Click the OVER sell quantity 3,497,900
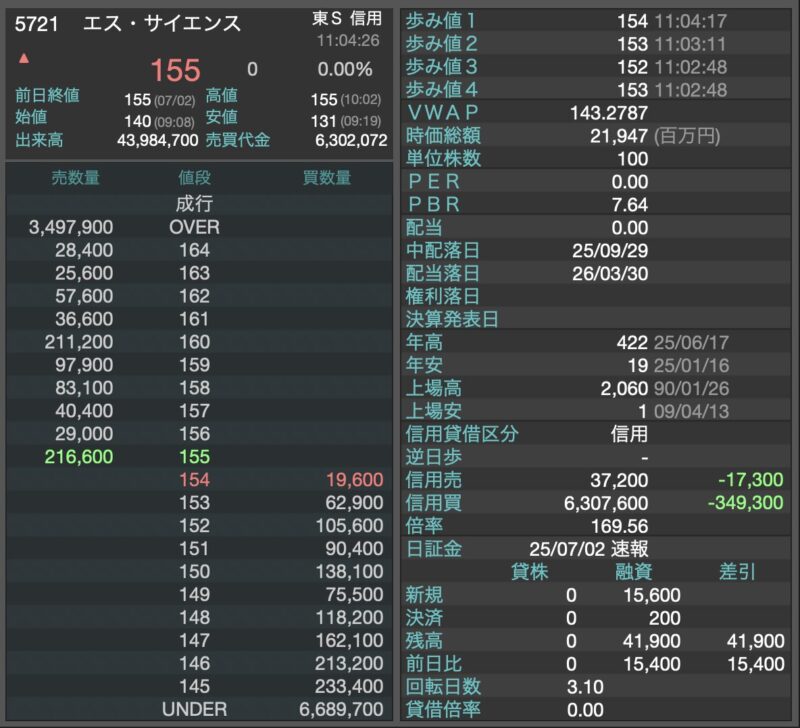800x728 pixels. pos(71,228)
